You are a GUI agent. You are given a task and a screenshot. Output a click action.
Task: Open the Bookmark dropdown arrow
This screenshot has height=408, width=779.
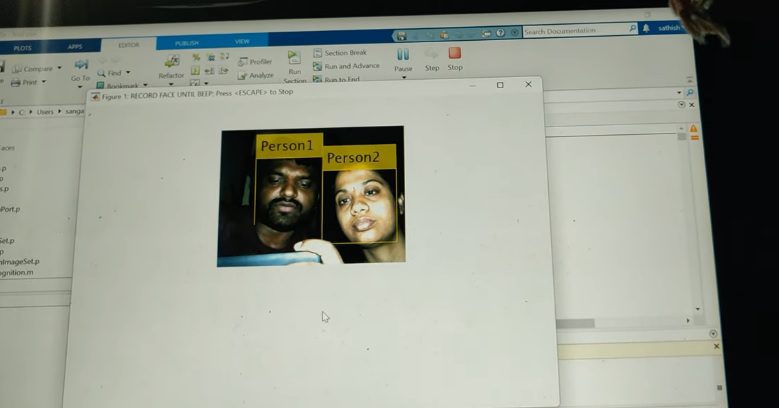(145, 85)
